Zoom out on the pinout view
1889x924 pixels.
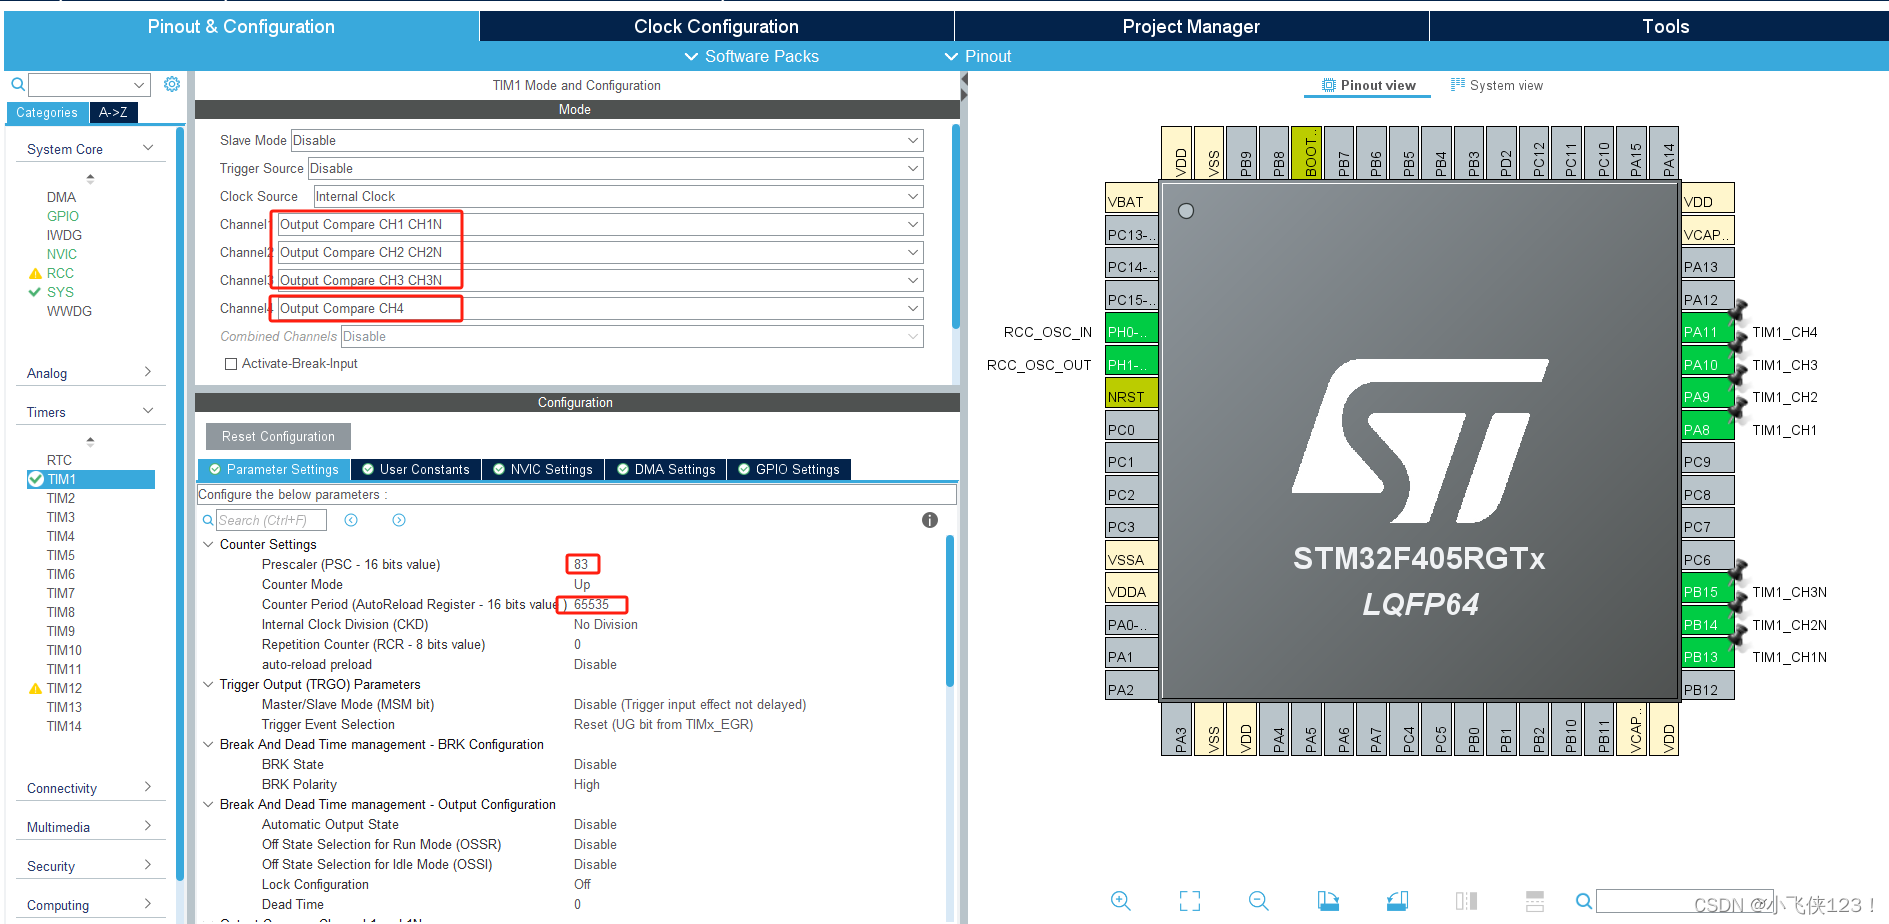pos(1258,900)
